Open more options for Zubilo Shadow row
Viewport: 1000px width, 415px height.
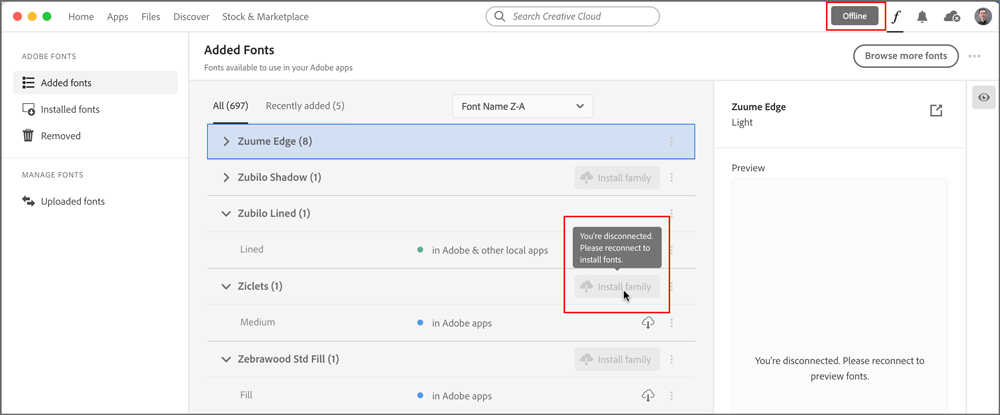coord(671,178)
